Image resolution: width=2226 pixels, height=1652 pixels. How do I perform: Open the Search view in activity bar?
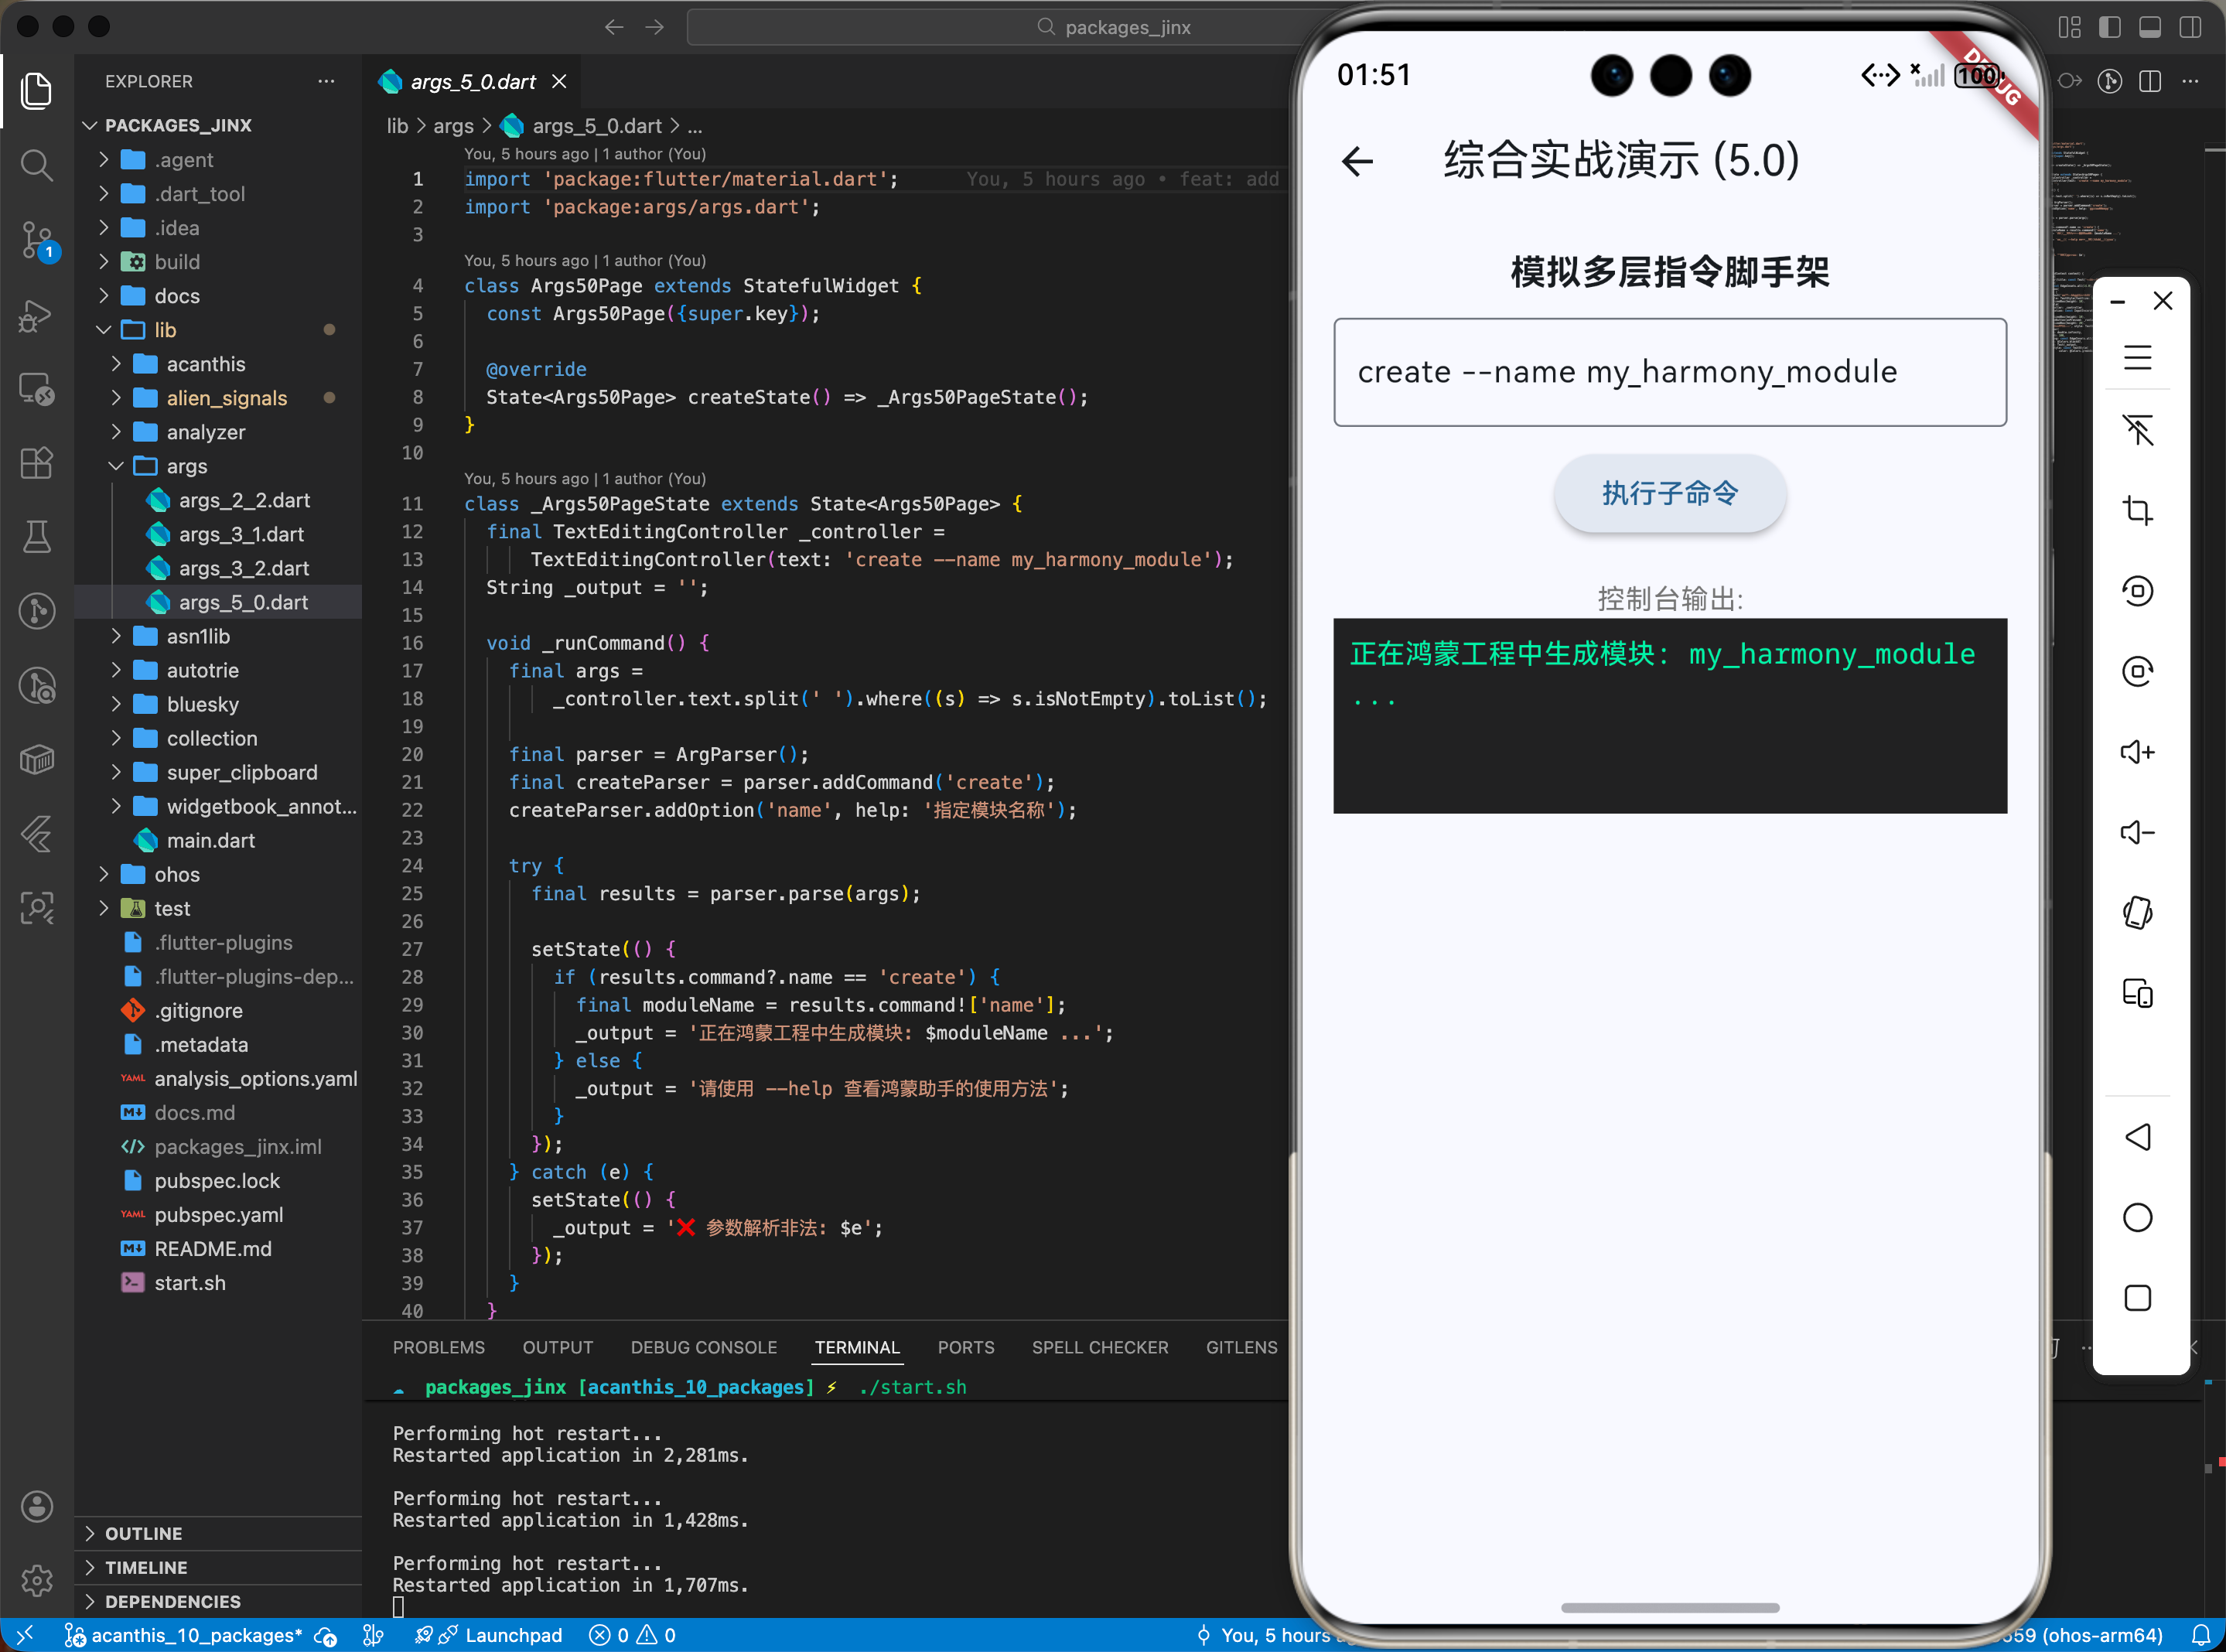pyautogui.click(x=37, y=165)
